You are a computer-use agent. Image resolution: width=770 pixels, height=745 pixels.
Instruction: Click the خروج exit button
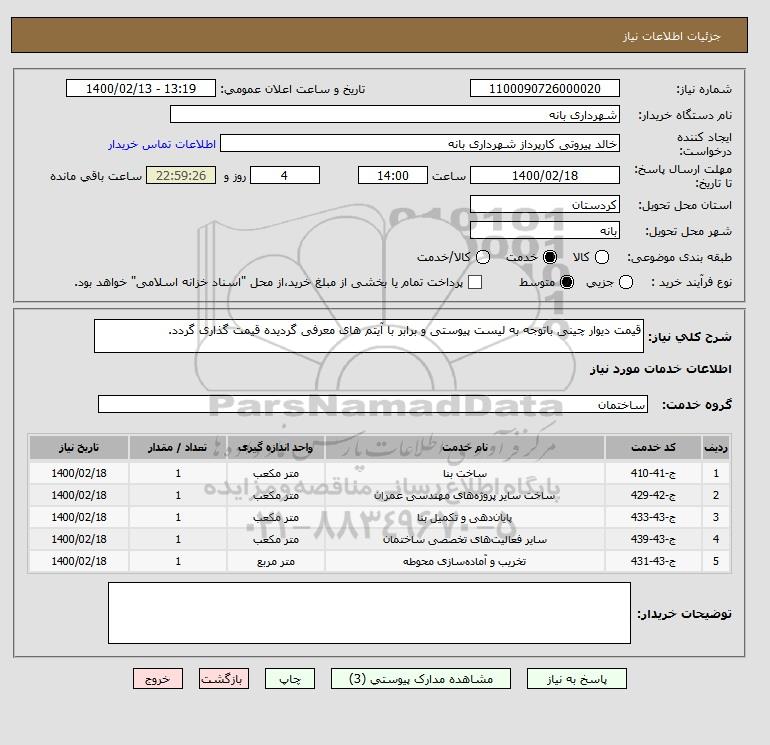158,679
